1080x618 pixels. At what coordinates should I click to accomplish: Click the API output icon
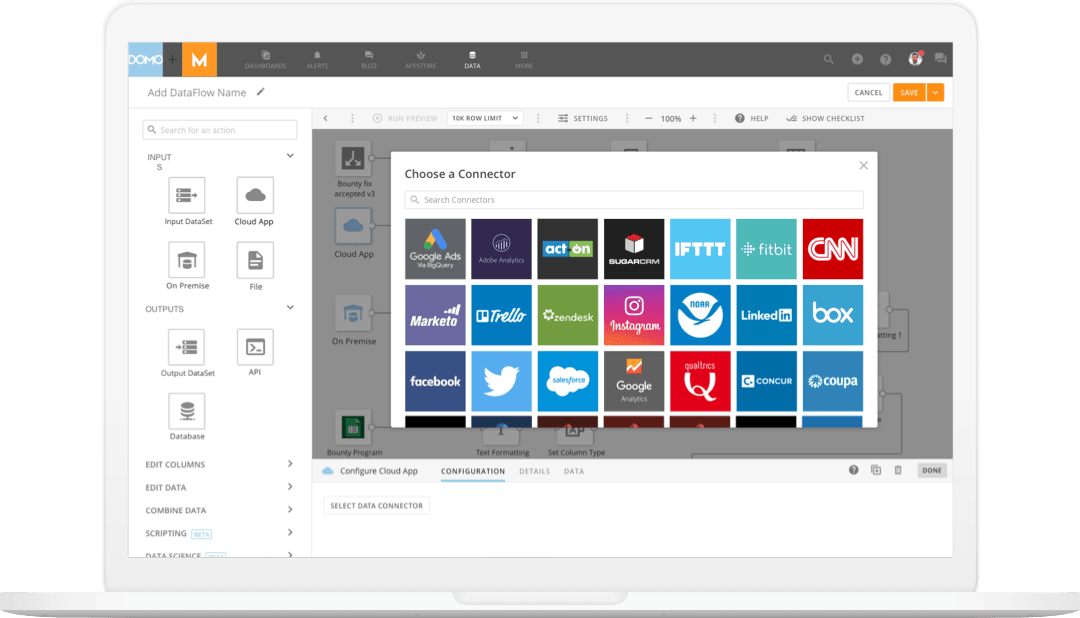point(255,347)
